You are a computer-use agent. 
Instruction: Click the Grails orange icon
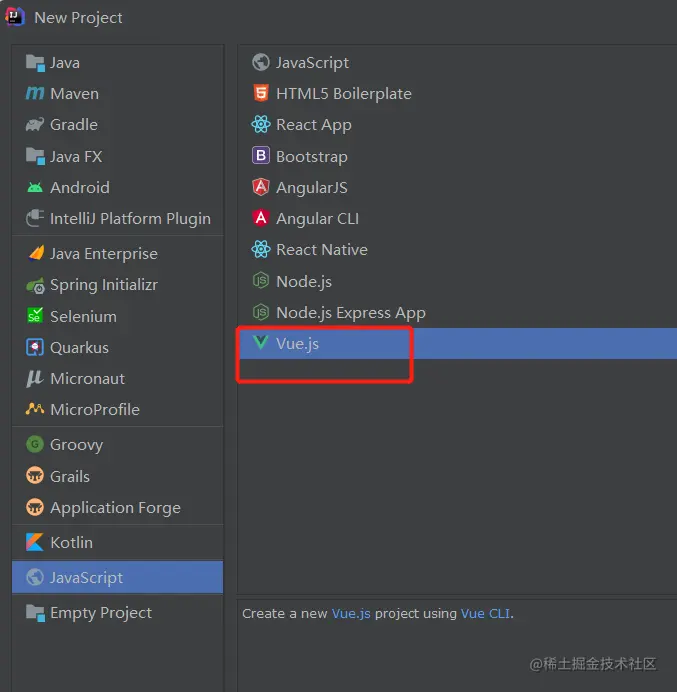pyautogui.click(x=35, y=476)
